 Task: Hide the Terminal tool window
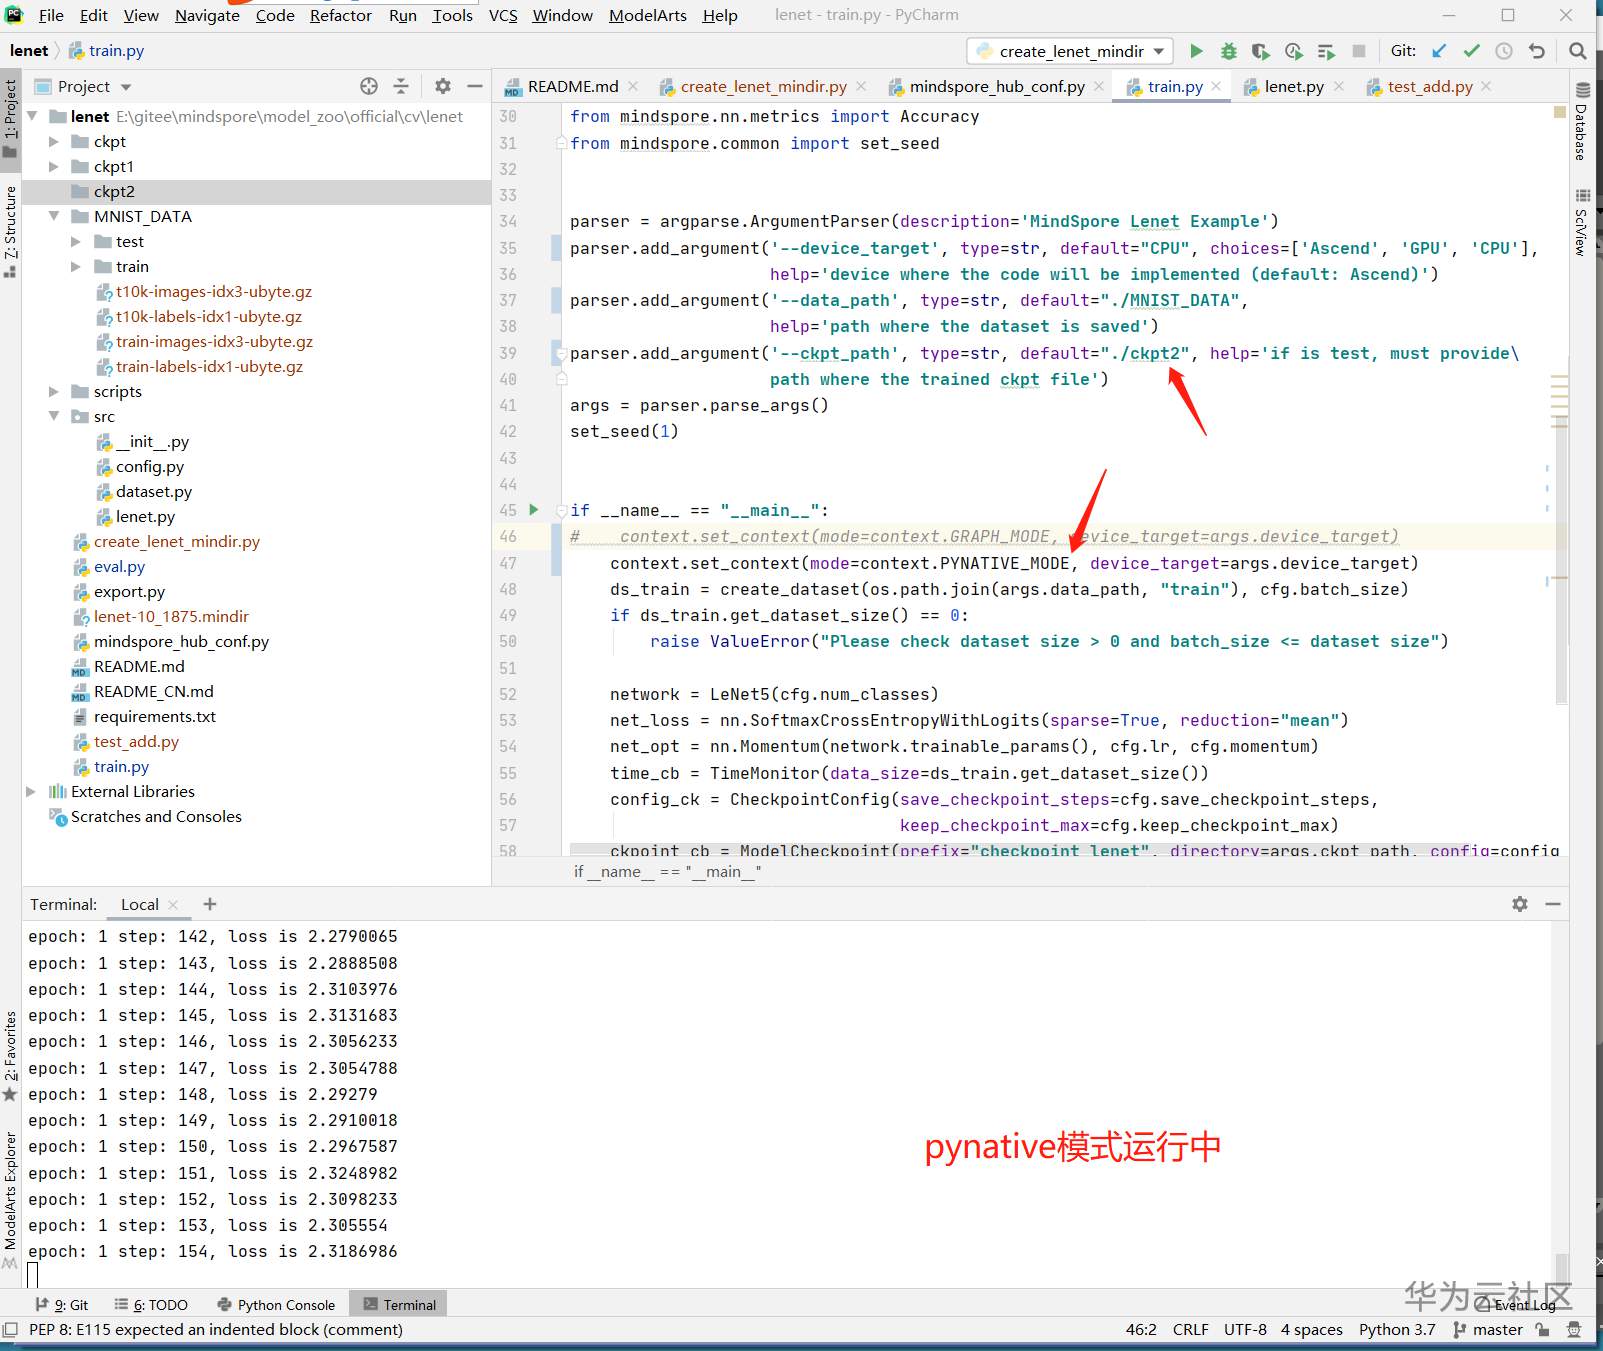coord(1553,904)
